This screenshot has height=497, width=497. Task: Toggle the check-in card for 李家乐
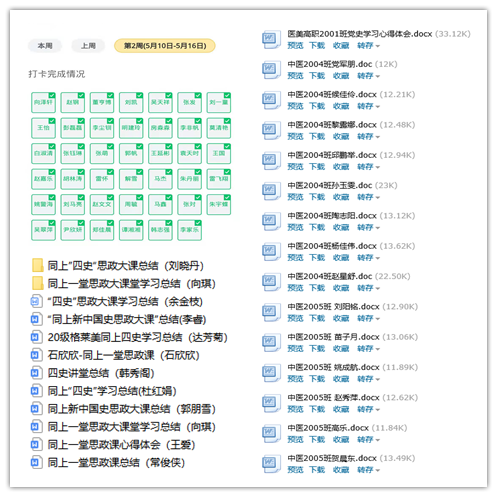point(190,230)
